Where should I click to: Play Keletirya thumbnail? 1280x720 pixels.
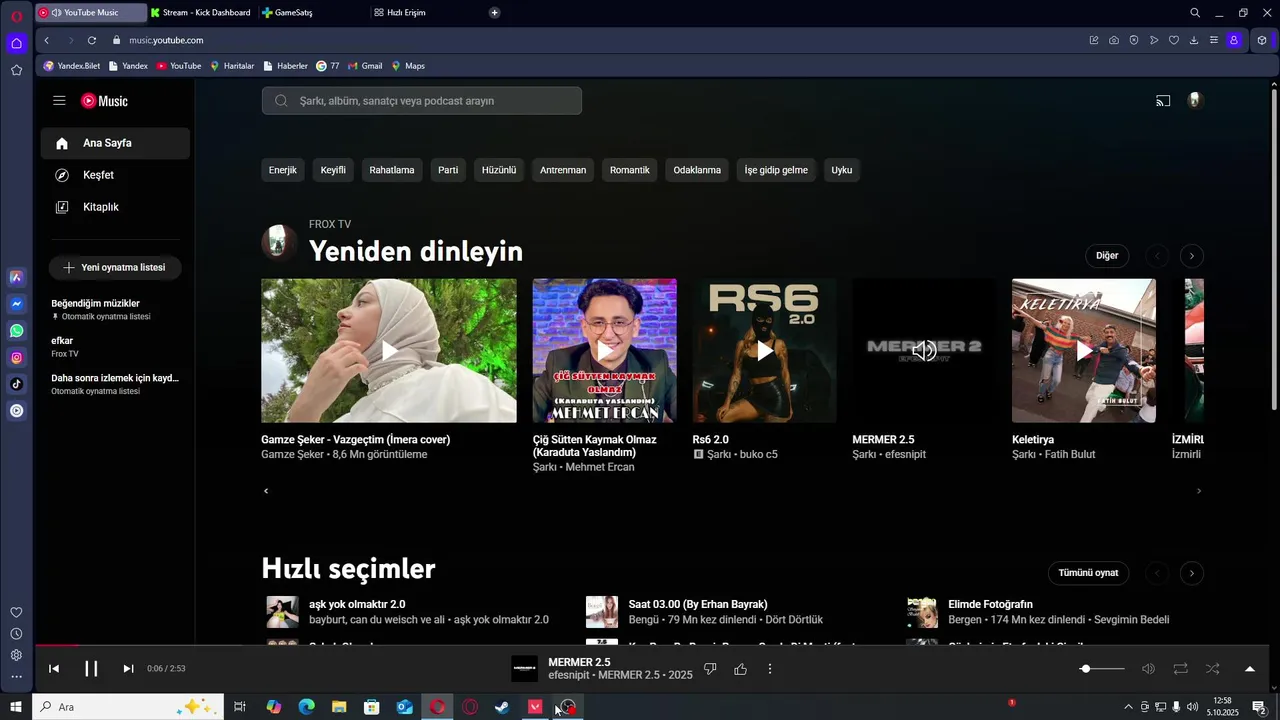pyautogui.click(x=1084, y=351)
